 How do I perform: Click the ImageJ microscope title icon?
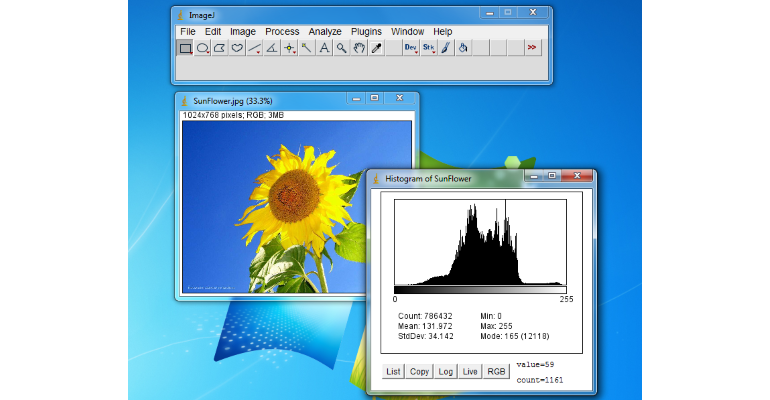181,16
